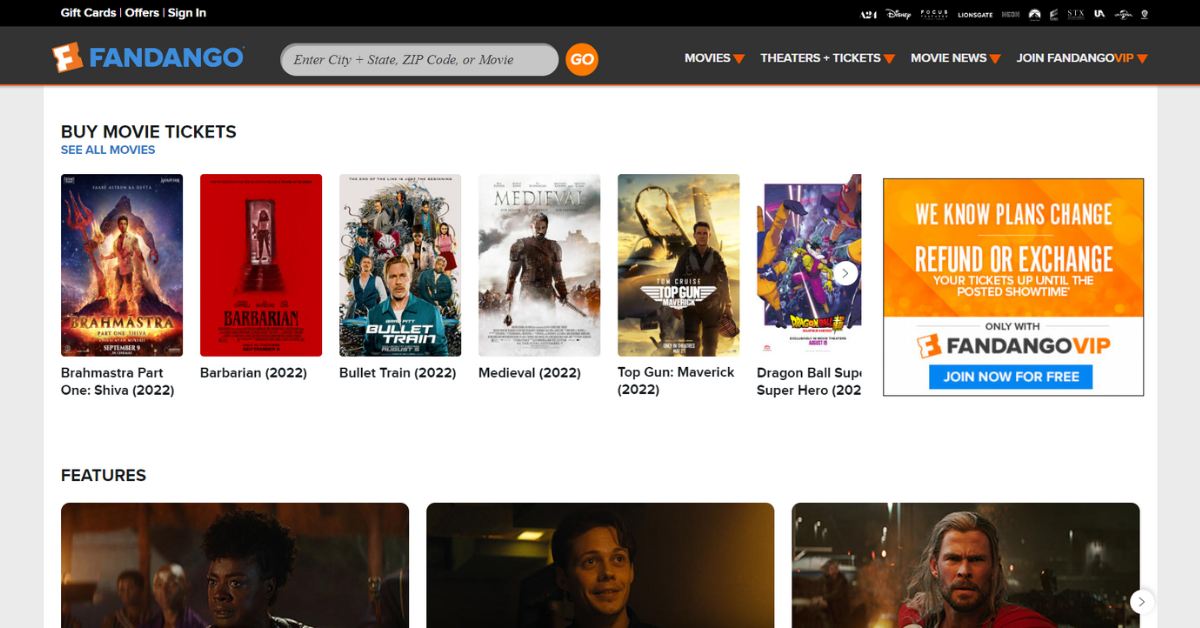Viewport: 1200px width, 628px height.
Task: Expand the JOIN FANDANGOVIP menu
Action: 1080,58
